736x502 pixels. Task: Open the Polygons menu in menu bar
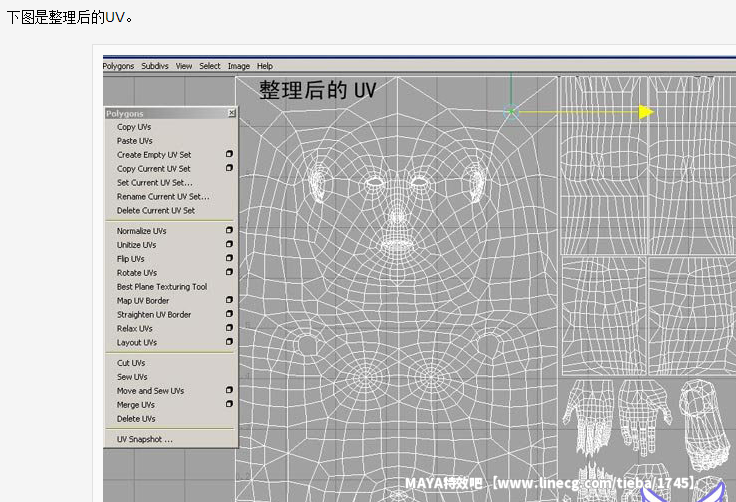pyautogui.click(x=118, y=66)
